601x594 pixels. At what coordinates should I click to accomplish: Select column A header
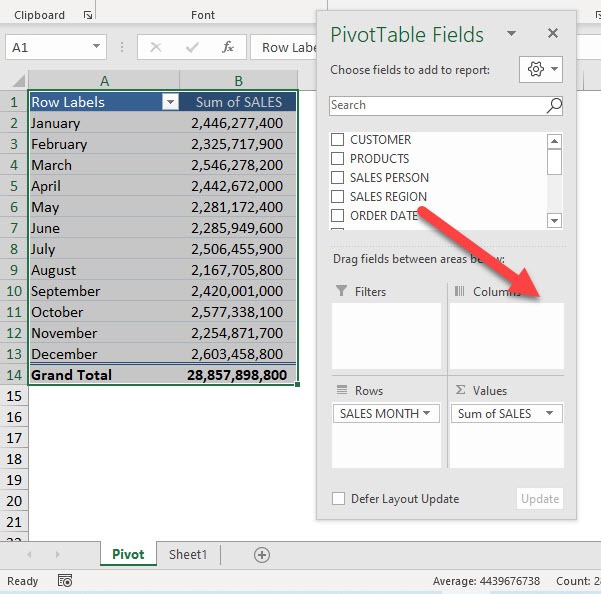point(104,80)
